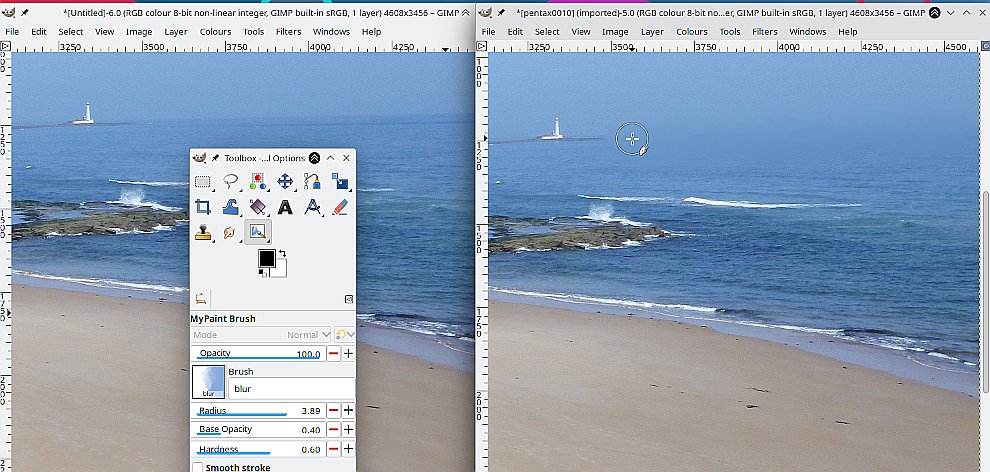Select the Eraser tool
Screen dimensions: 990x472
coord(340,207)
